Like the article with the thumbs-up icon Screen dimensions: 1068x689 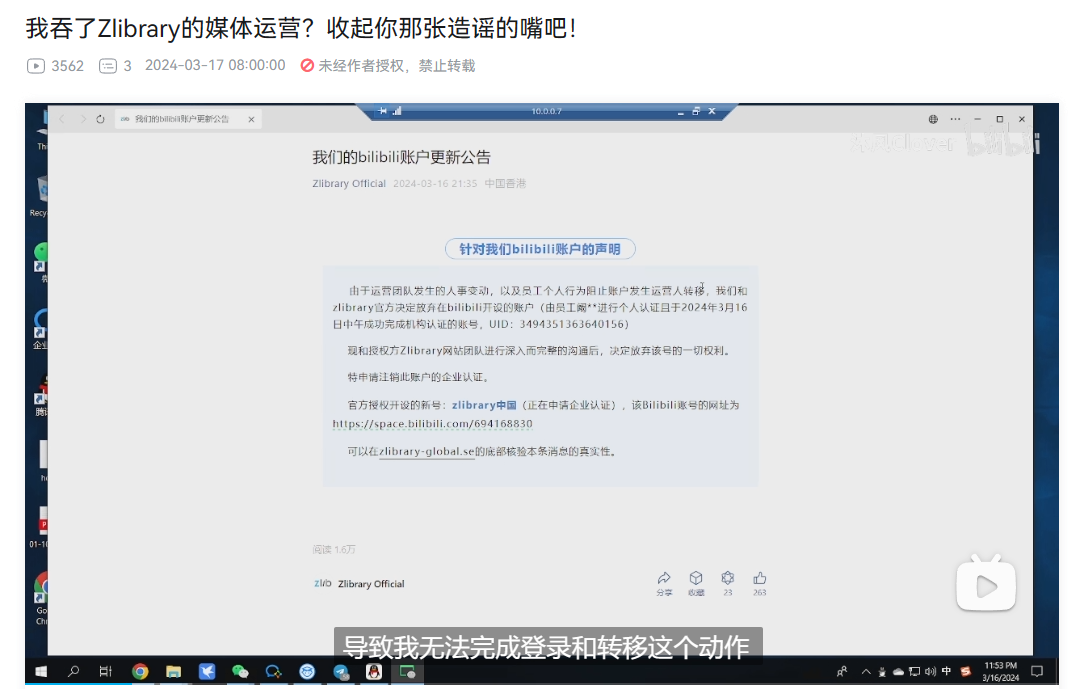click(x=759, y=583)
